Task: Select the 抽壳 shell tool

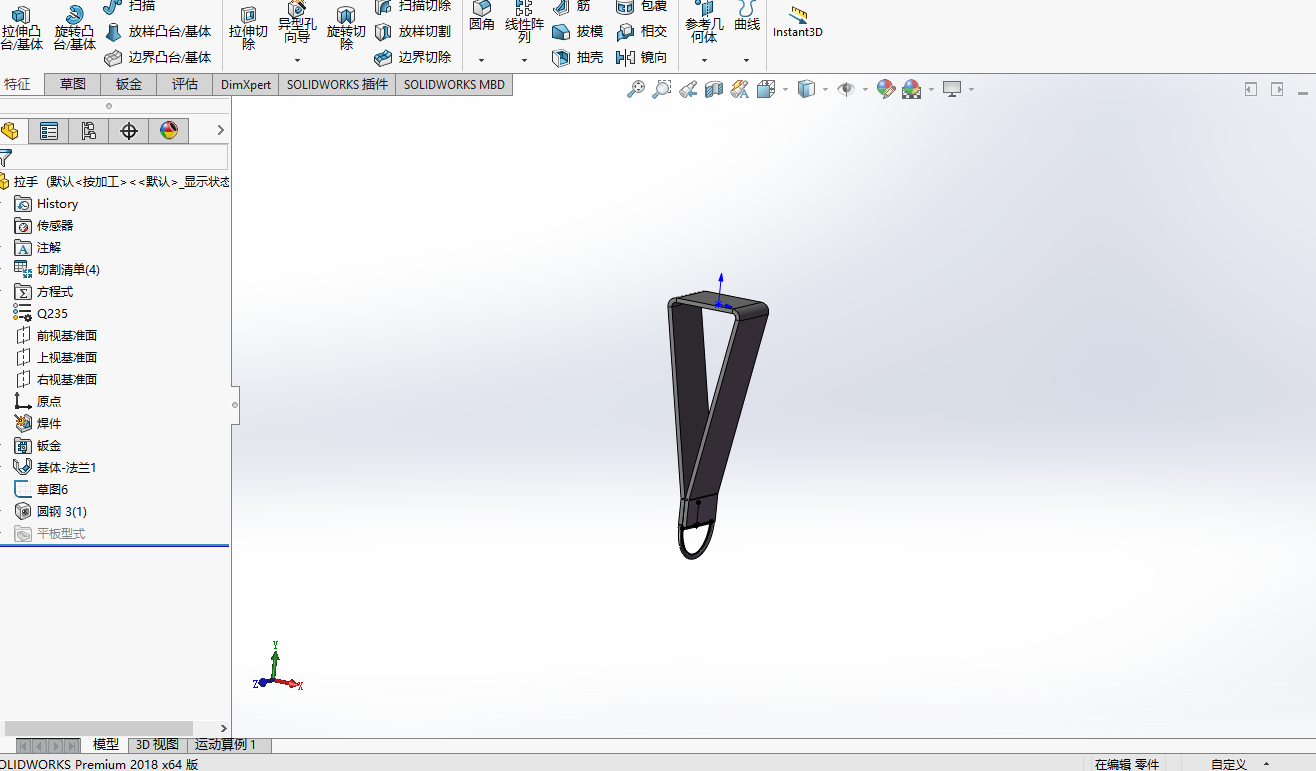Action: coord(577,58)
